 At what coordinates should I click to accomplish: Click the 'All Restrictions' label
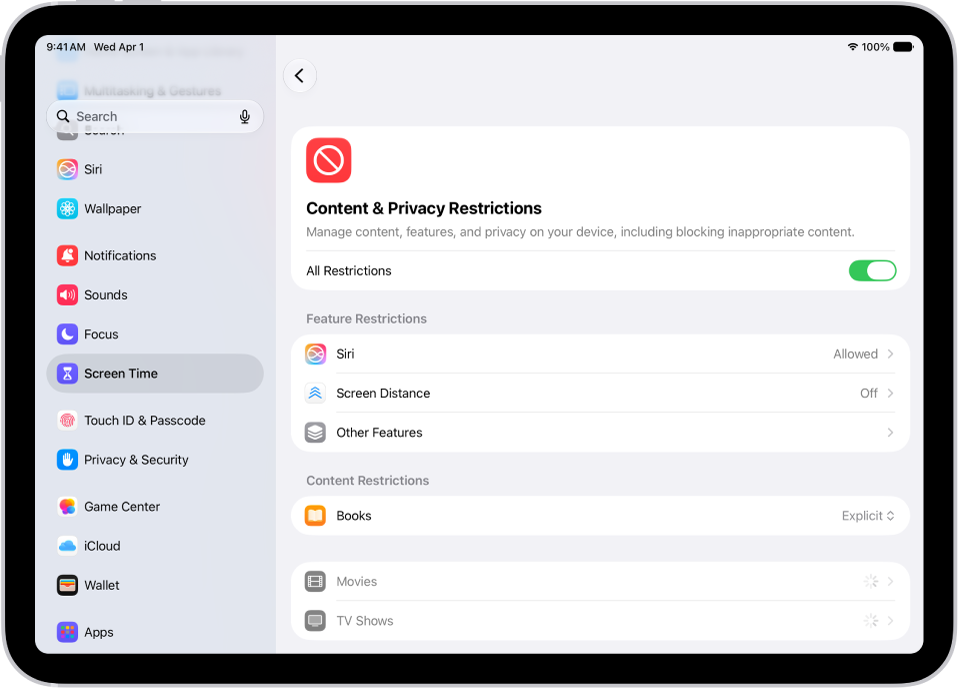click(x=349, y=271)
